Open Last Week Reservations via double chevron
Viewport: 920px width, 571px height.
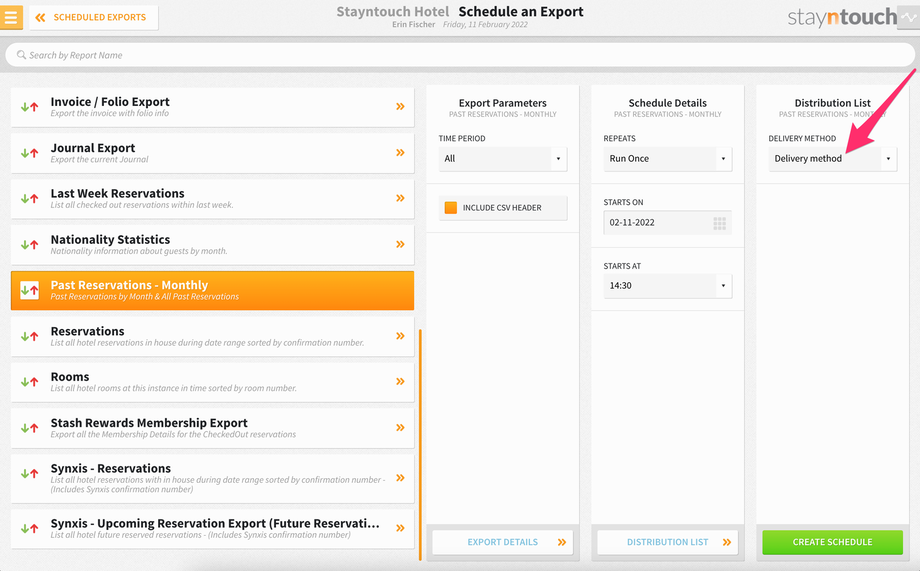point(400,198)
